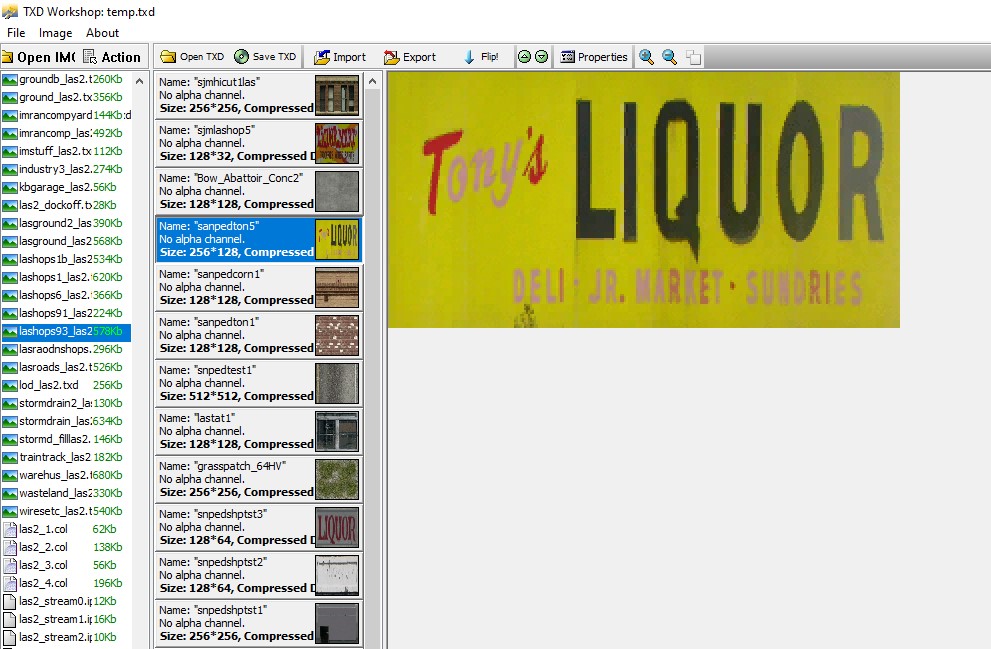Select industry3_las2 entry
Screen dimensions: 991x649
66,169
